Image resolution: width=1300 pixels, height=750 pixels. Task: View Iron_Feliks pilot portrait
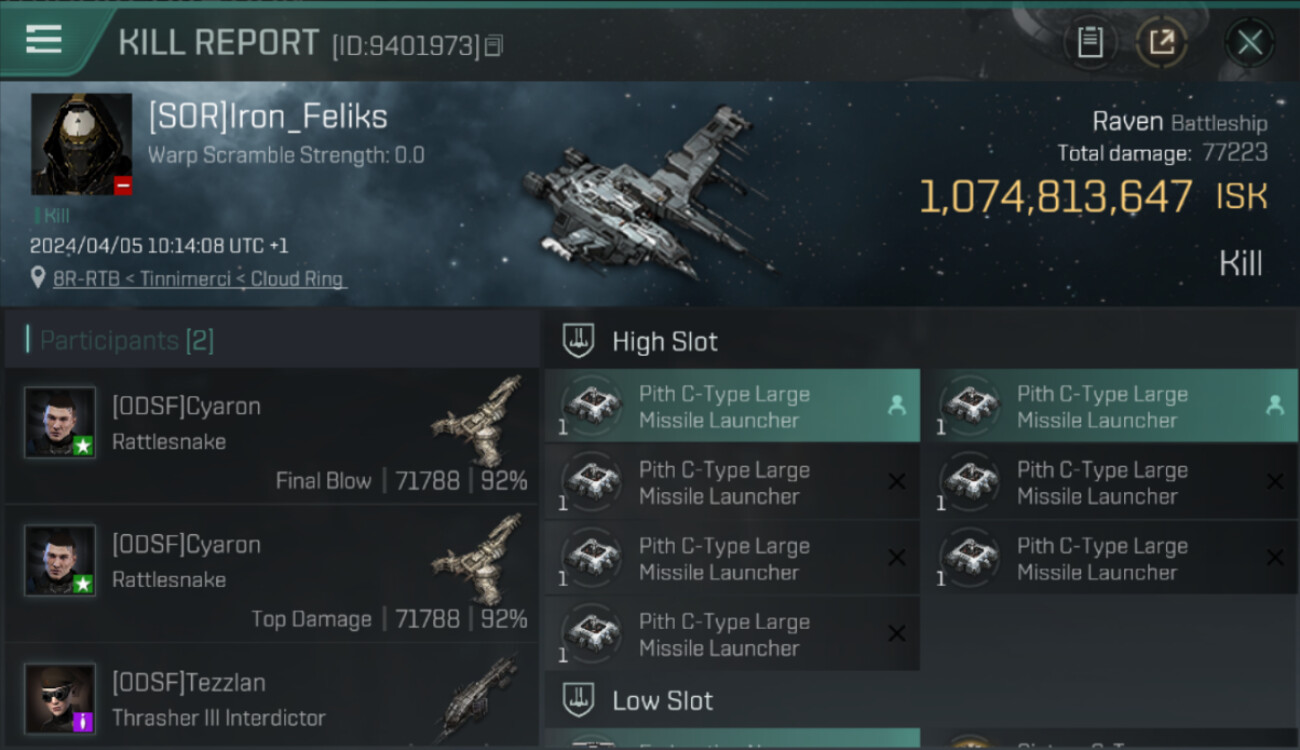coord(81,144)
